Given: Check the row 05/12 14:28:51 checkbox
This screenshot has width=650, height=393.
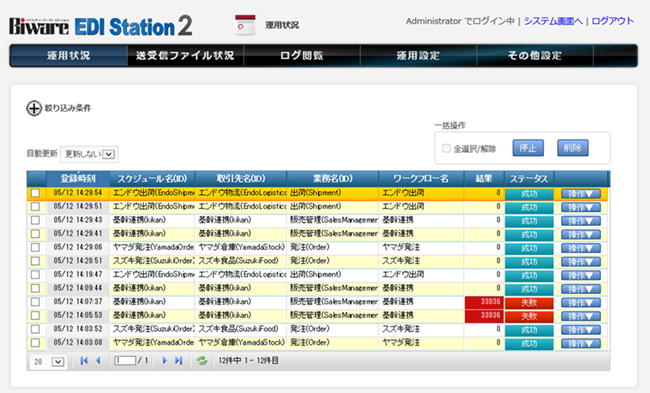Looking at the screenshot, I should [x=36, y=261].
